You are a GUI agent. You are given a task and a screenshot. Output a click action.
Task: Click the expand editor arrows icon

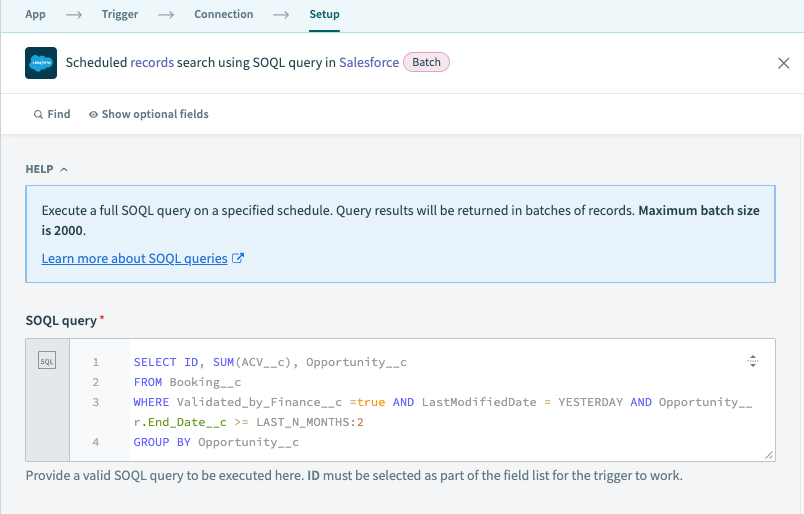point(753,361)
